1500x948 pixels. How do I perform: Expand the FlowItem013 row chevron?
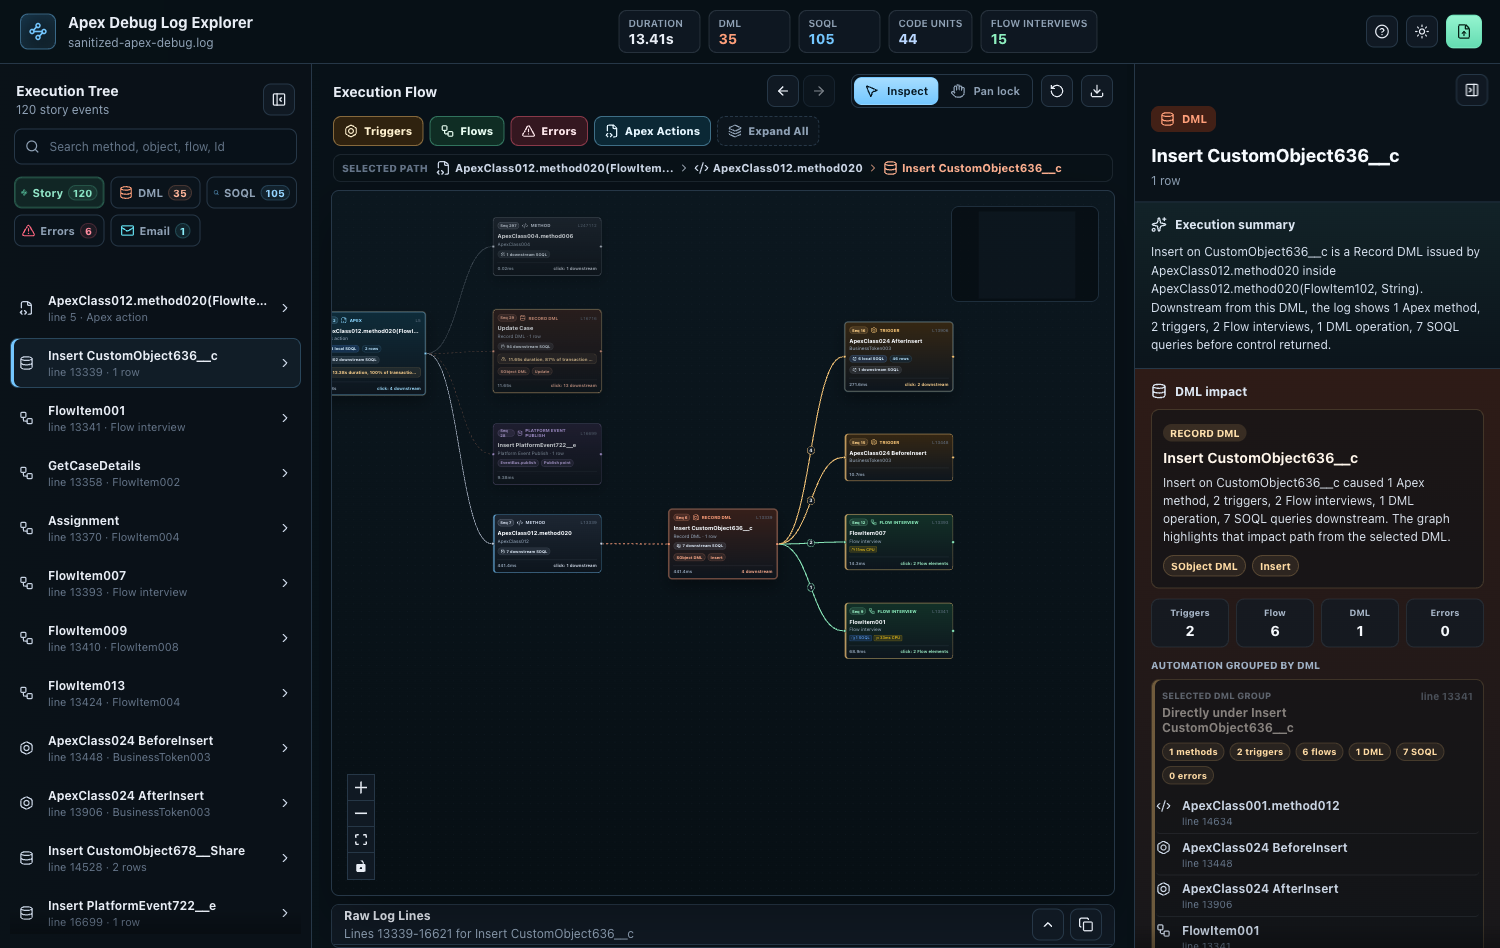click(x=285, y=693)
